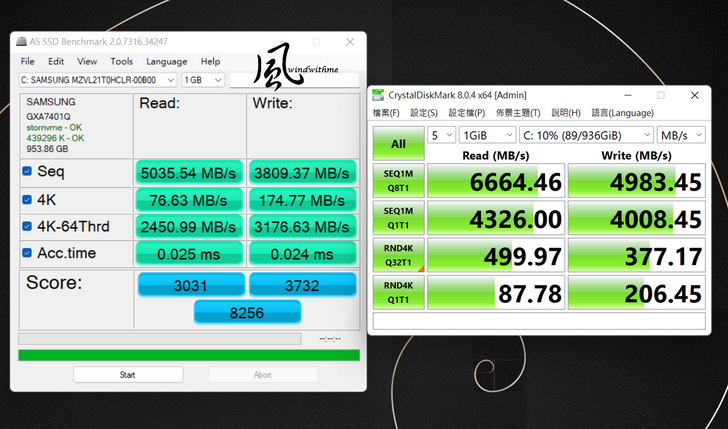Open the C: 10% (89/936GiB) drive dropdown
The height and width of the screenshot is (429, 728).
[x=586, y=135]
